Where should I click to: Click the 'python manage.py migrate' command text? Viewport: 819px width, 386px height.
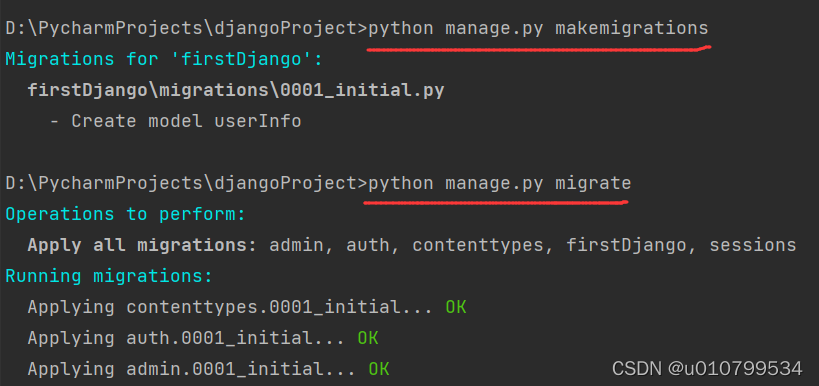[x=500, y=183]
